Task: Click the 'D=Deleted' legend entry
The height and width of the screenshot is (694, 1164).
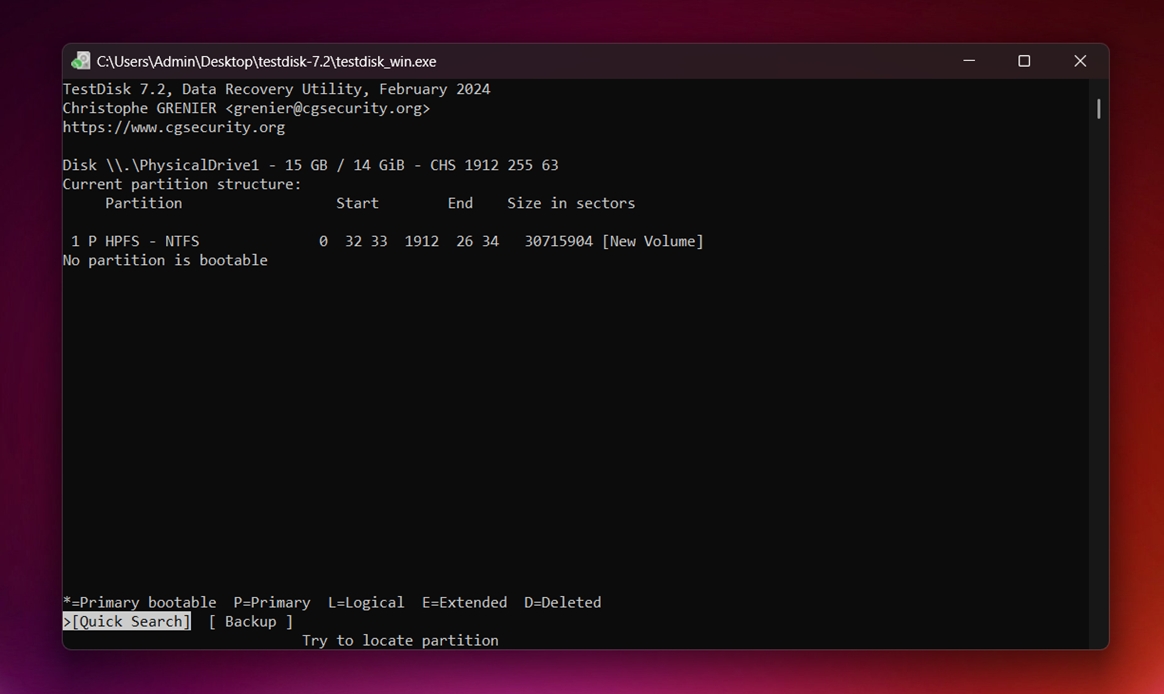Action: (x=562, y=602)
